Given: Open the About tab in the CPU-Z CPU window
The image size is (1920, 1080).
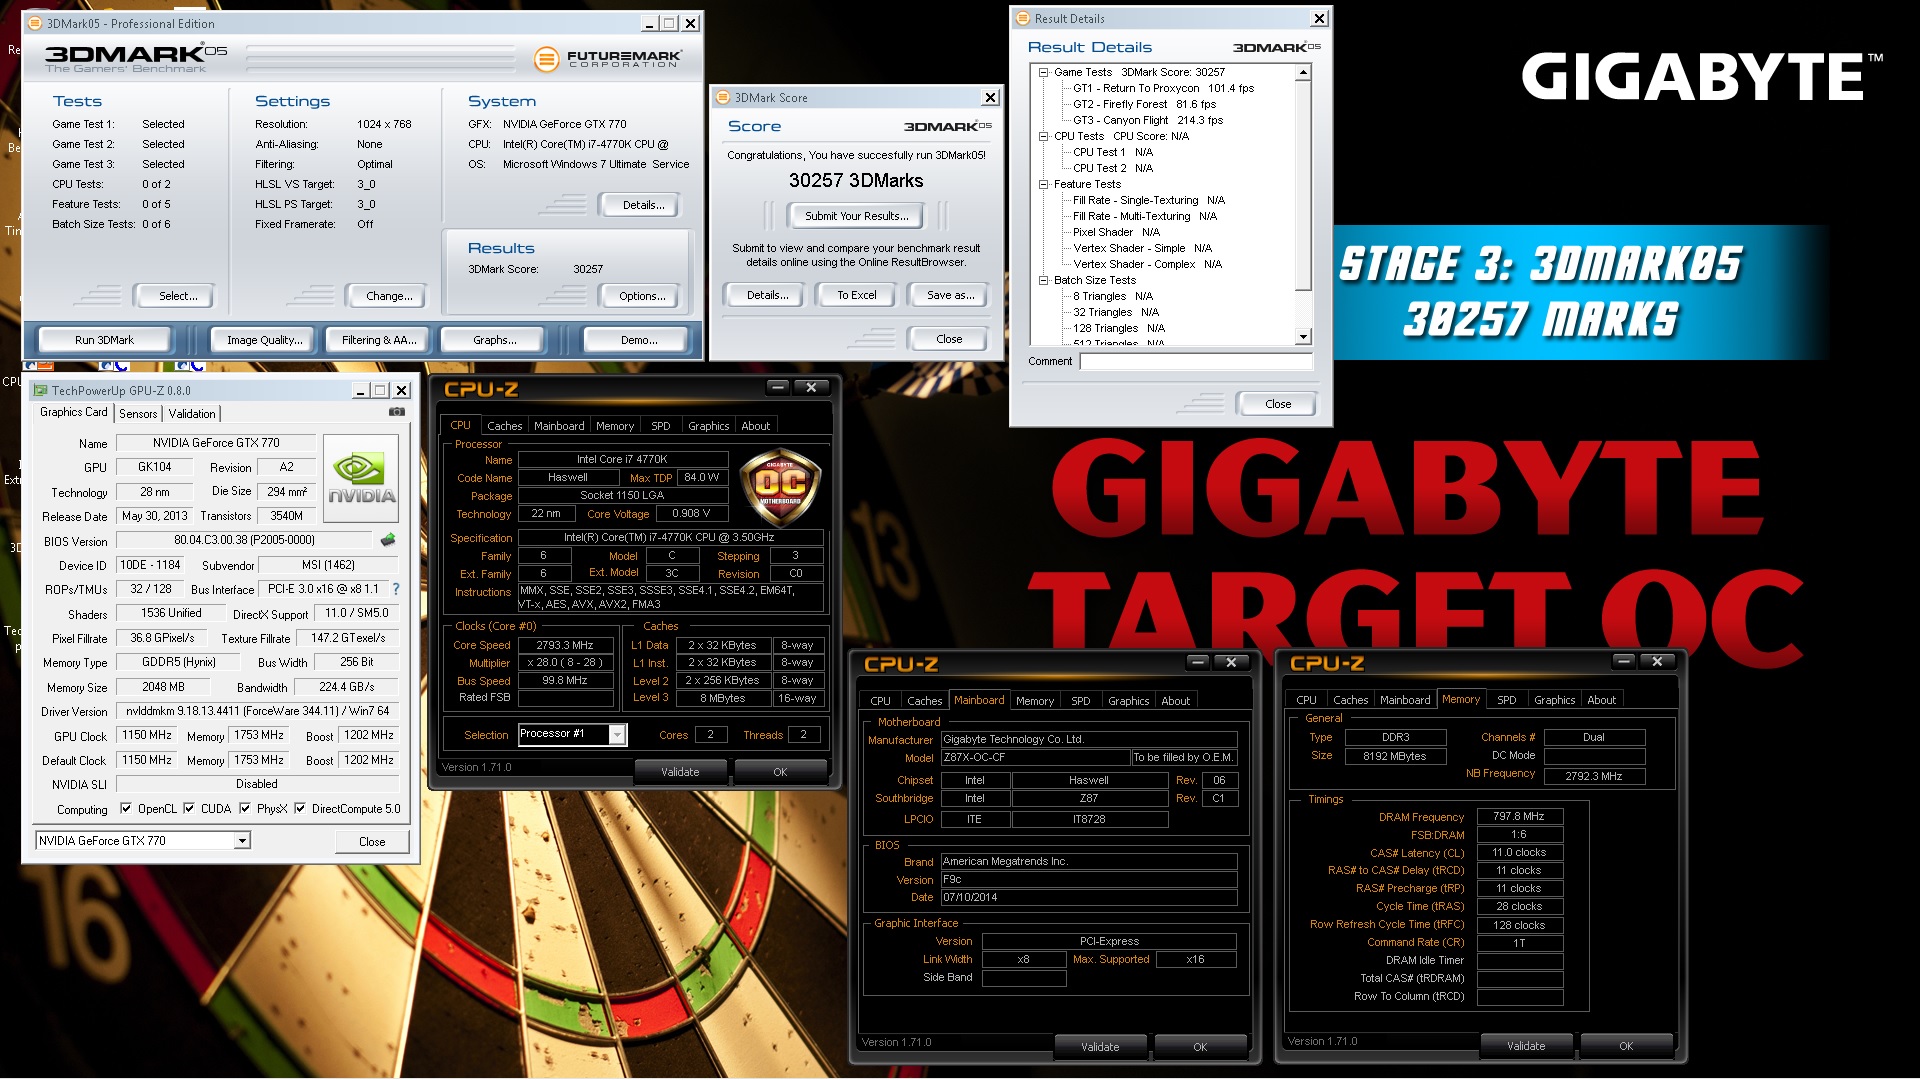Looking at the screenshot, I should point(755,426).
